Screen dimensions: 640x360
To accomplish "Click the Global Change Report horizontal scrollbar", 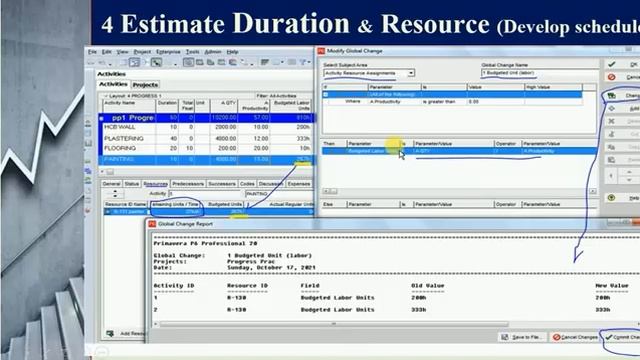I will tap(334, 324).
